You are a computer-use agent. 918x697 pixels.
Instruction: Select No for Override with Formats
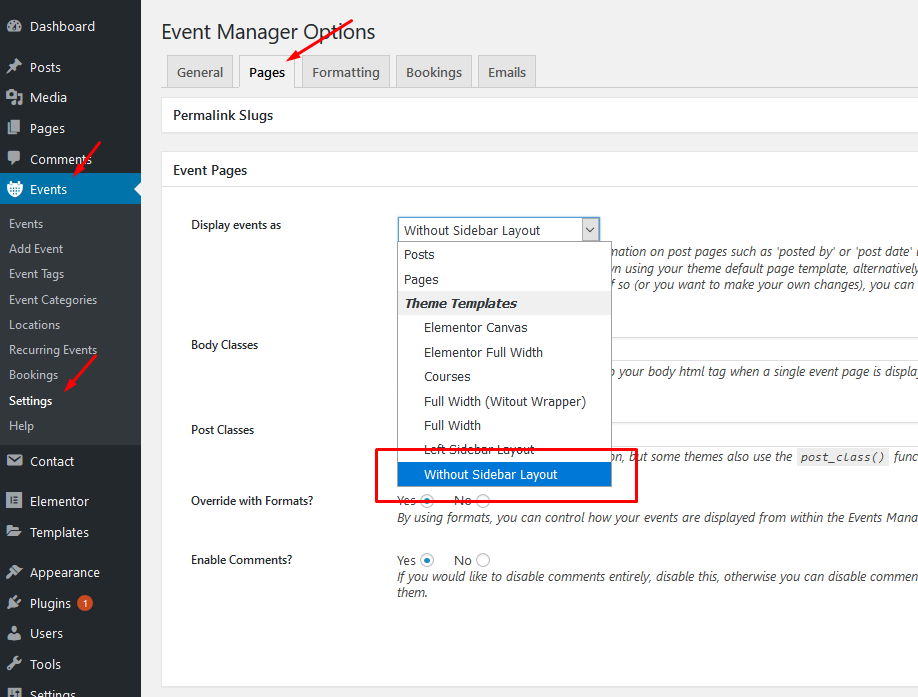pyautogui.click(x=483, y=500)
